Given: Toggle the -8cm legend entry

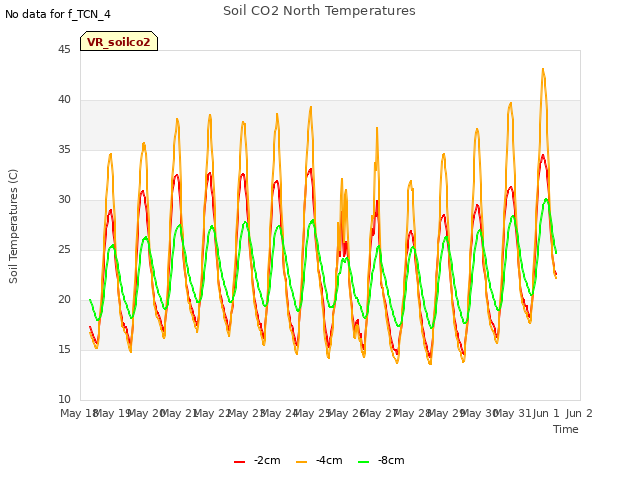Looking at the screenshot, I should click(x=381, y=460).
